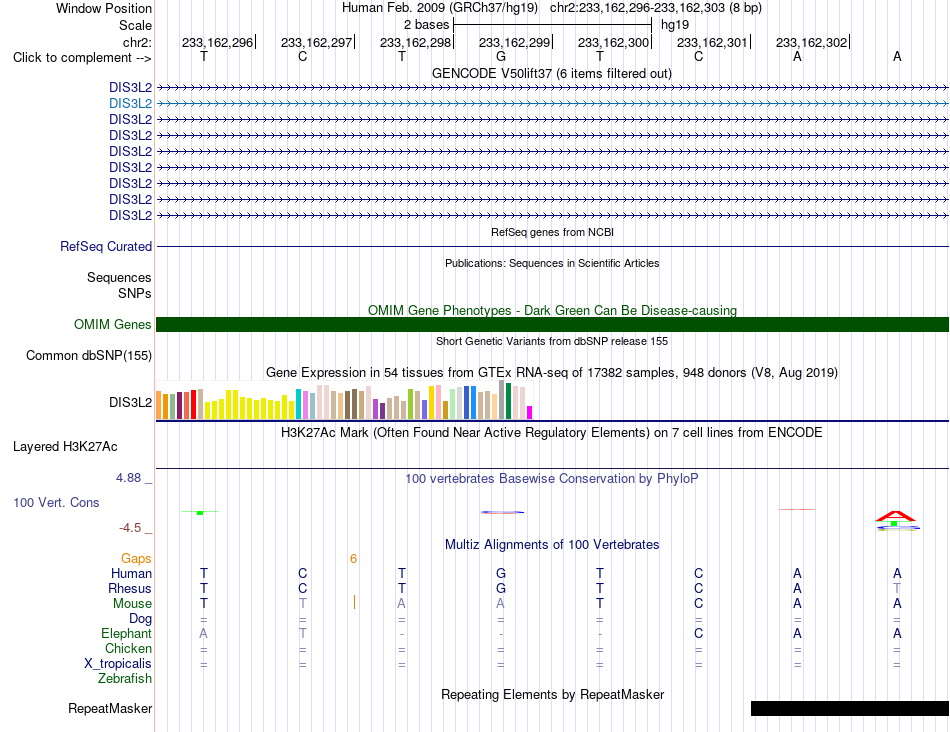The image size is (950, 732).
Task: Open the RepeatMasker track label
Action: [x=110, y=708]
